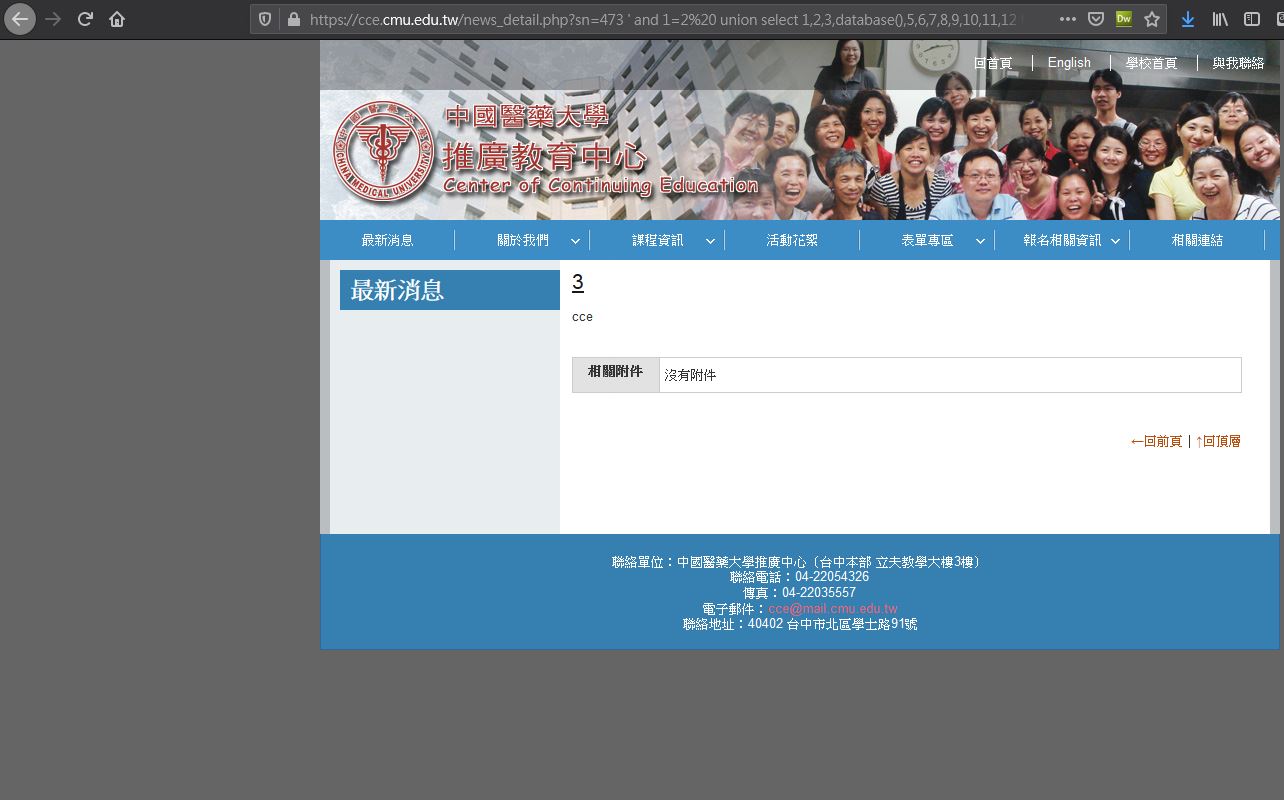Viewport: 1284px width, 800px height.
Task: Open the downloads panel
Action: coord(1188,19)
